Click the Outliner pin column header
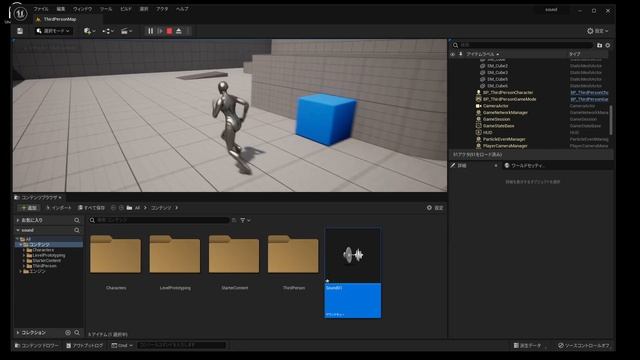Screen dimensions: 640x360 click(460, 54)
